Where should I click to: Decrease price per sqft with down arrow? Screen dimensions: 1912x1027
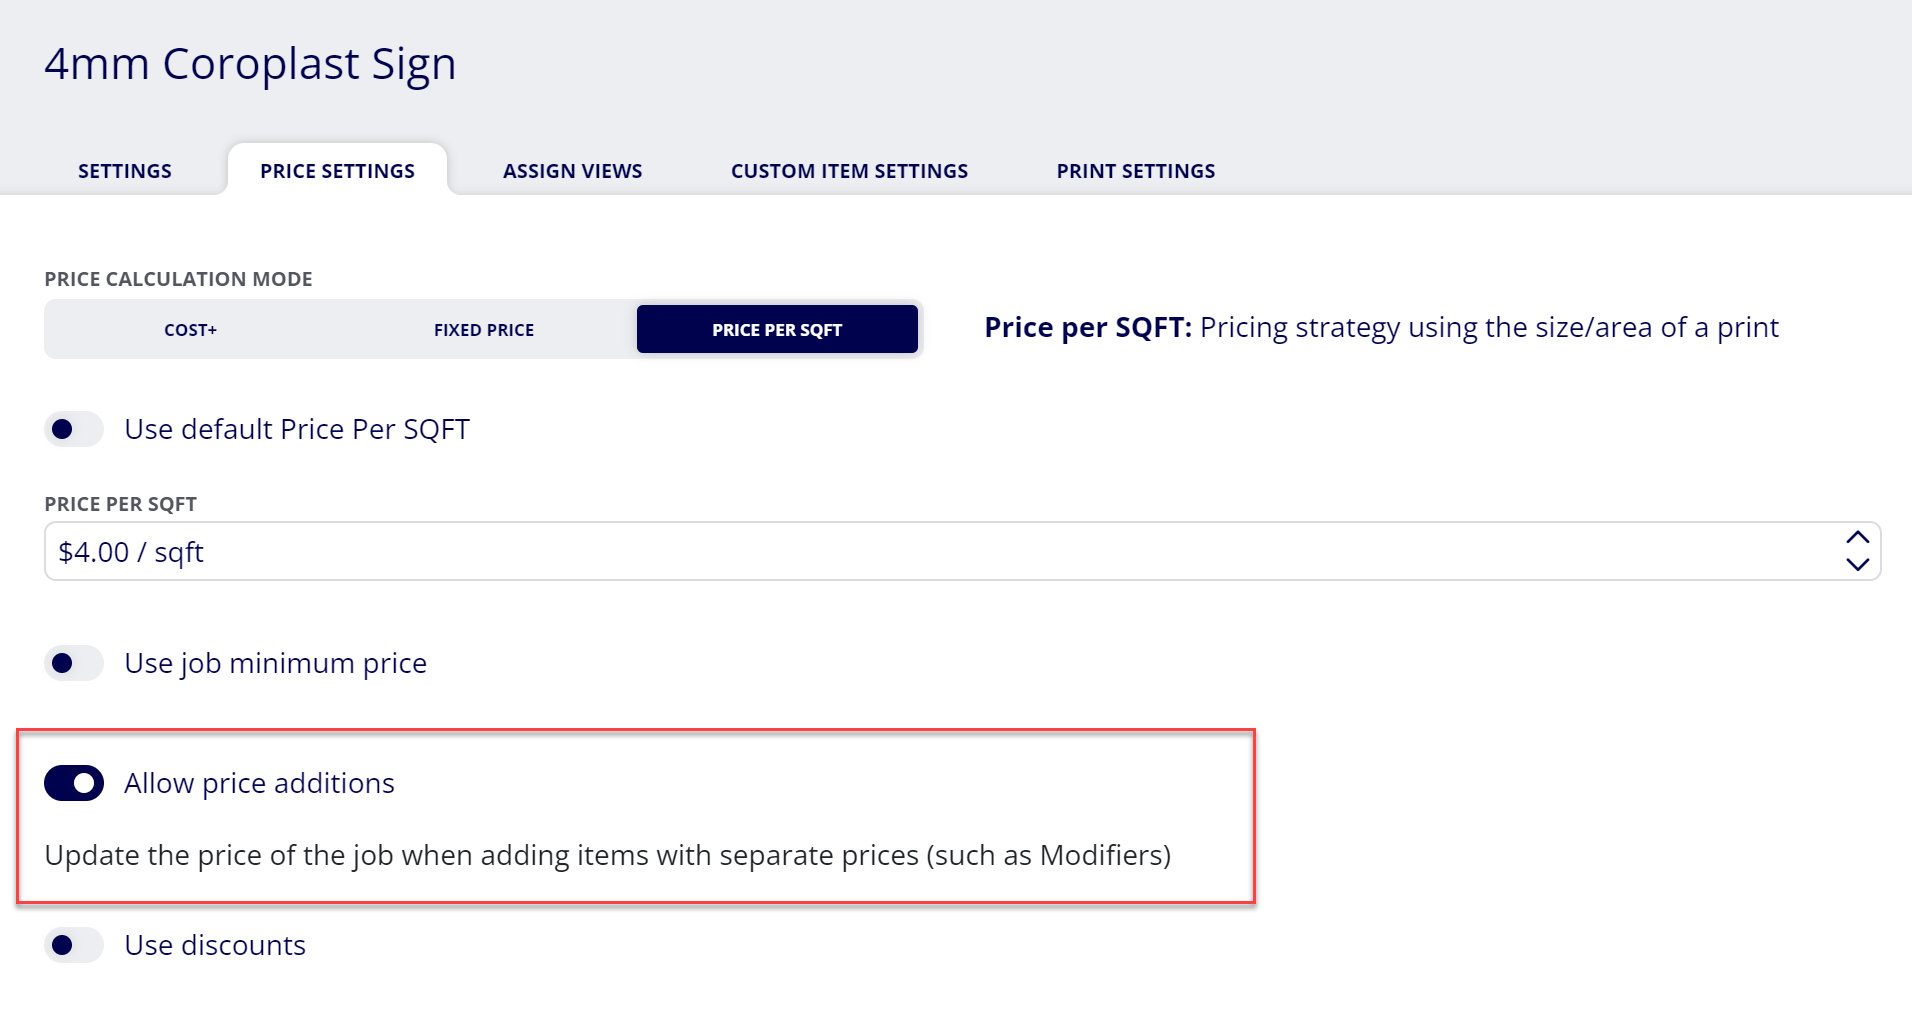click(1857, 564)
